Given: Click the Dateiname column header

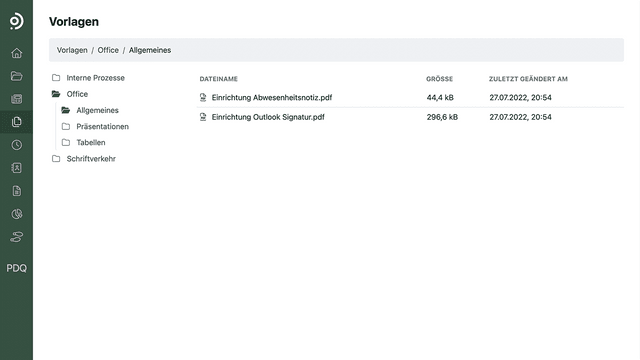Looking at the screenshot, I should pyautogui.click(x=218, y=79).
